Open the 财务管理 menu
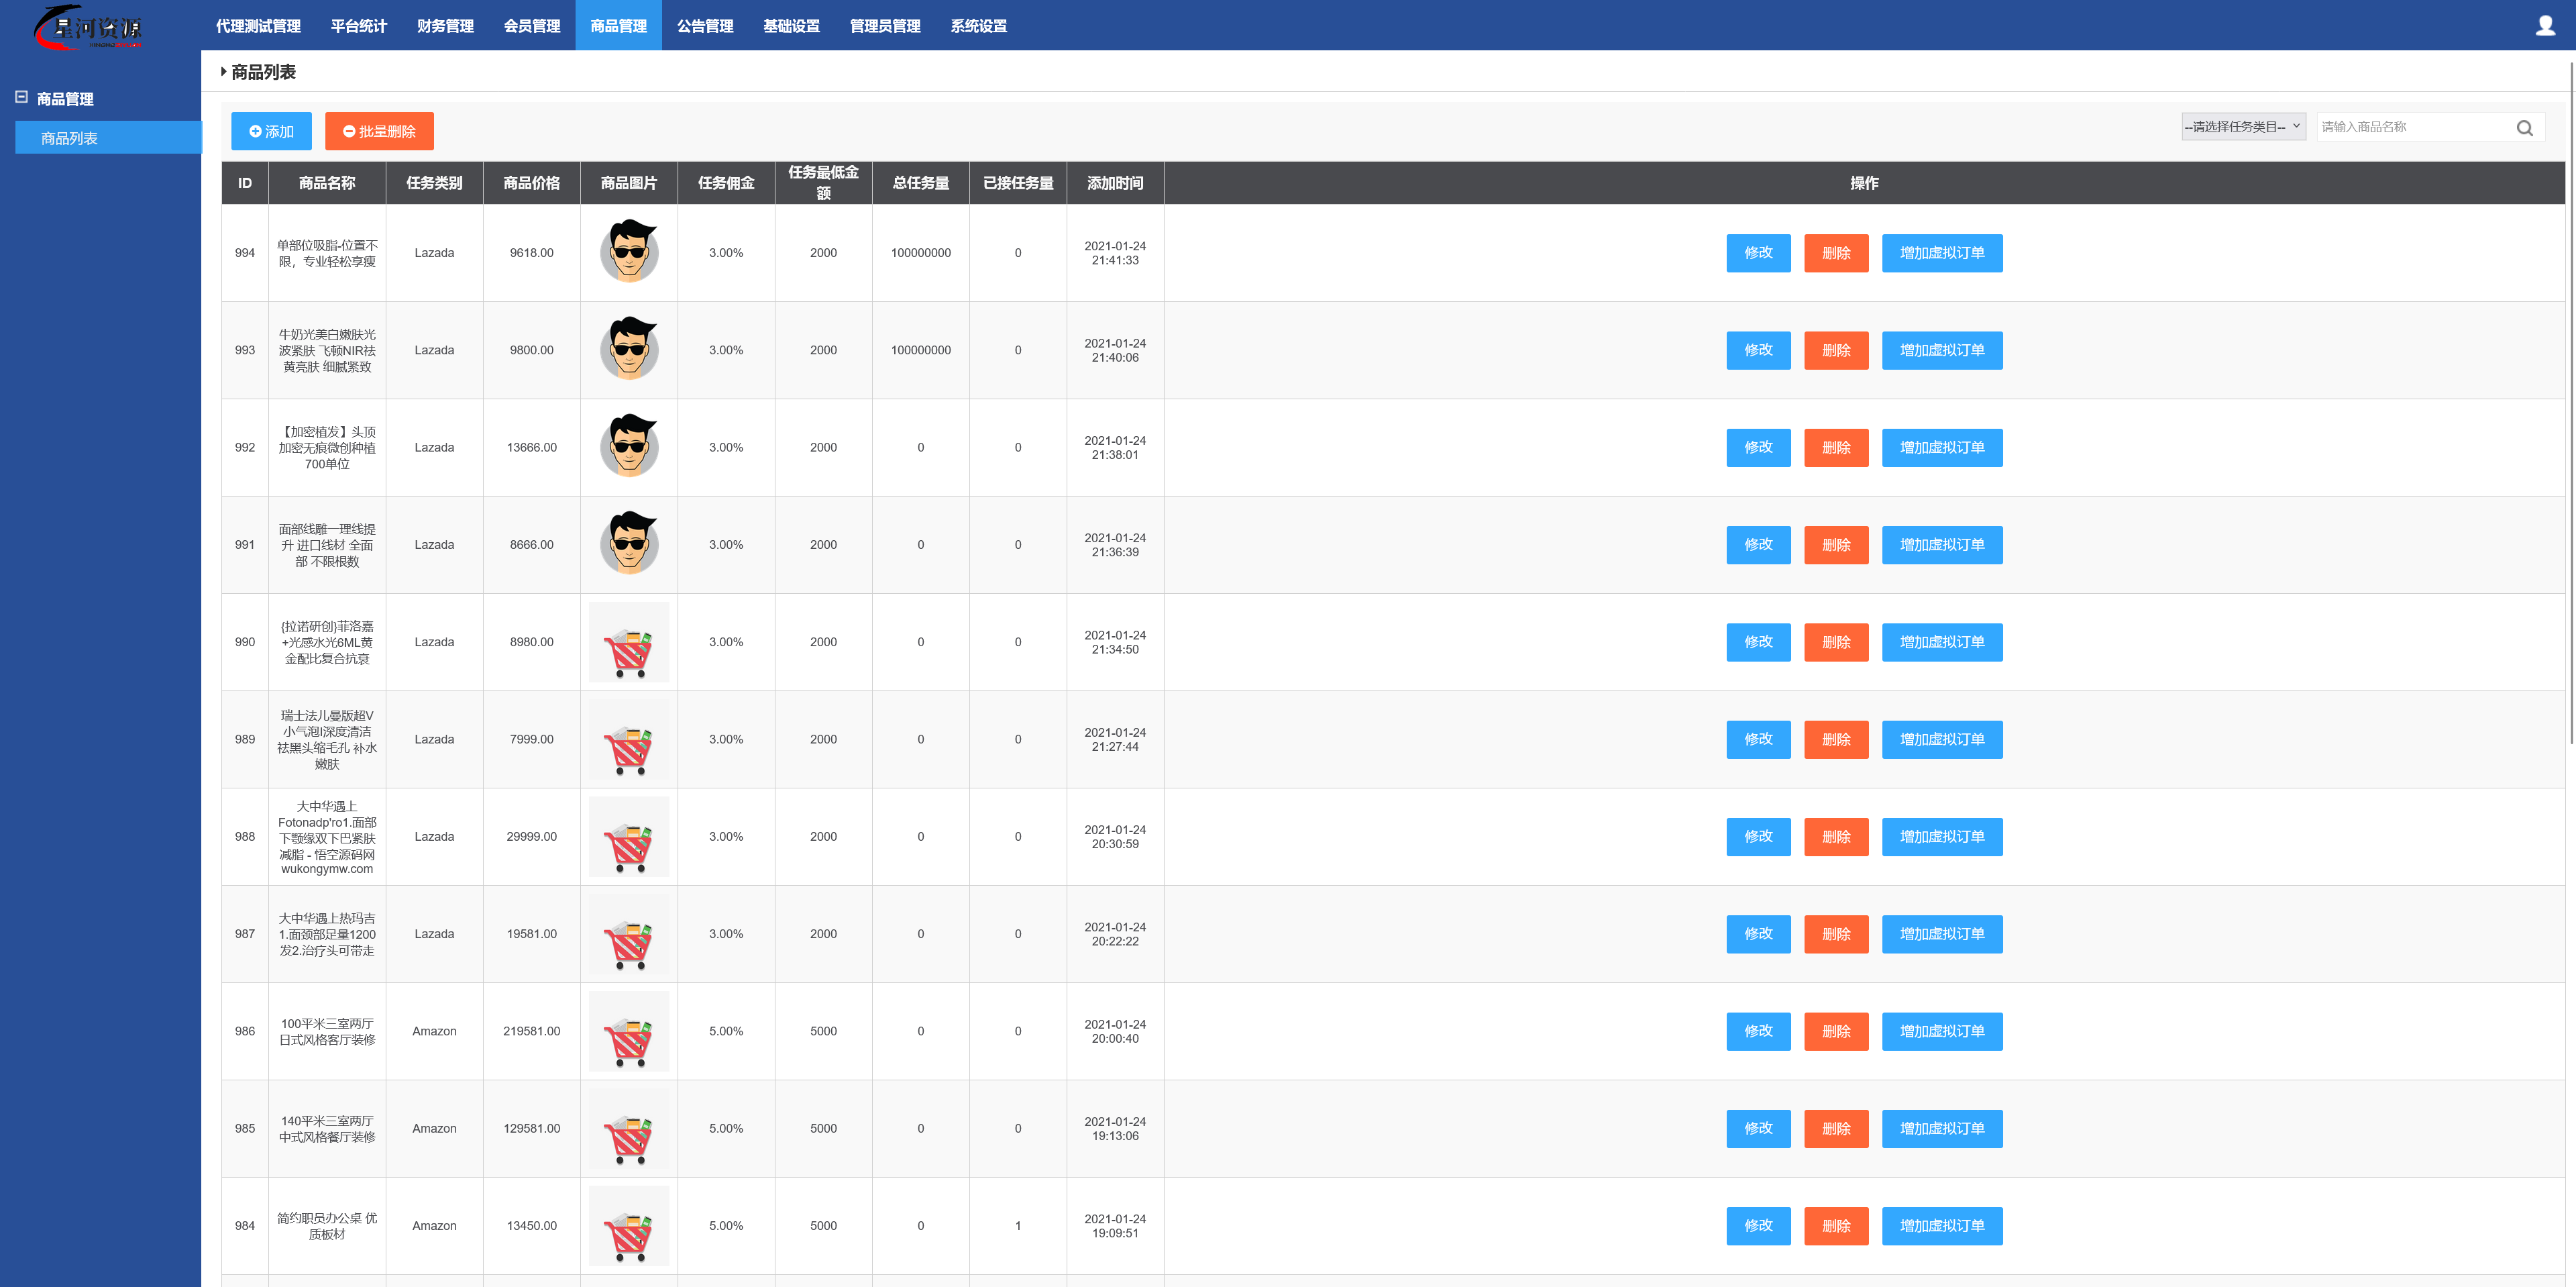 tap(445, 25)
